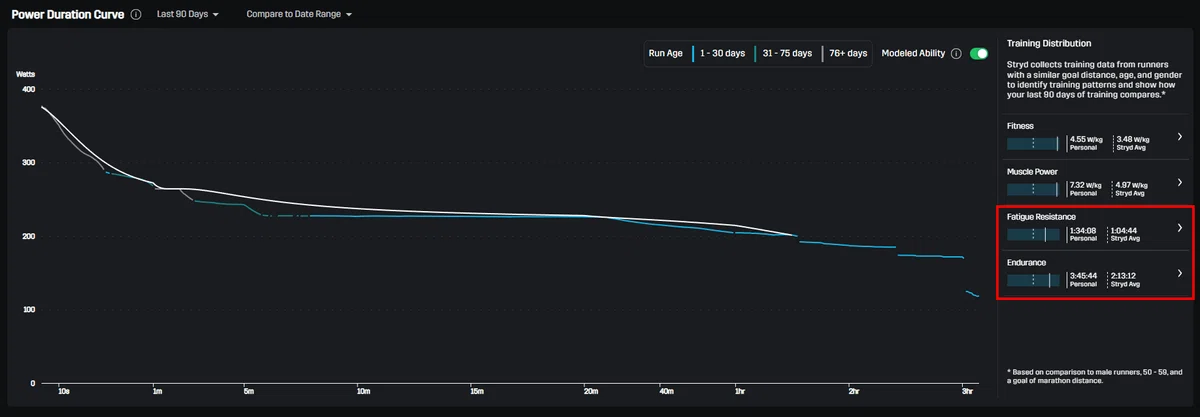1200x417 pixels.
Task: Click the Training Distribution heading
Action: (x=1049, y=43)
